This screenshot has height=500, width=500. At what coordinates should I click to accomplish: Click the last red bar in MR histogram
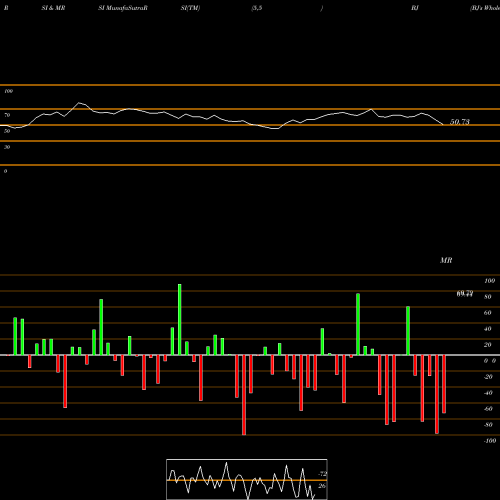(x=444, y=384)
